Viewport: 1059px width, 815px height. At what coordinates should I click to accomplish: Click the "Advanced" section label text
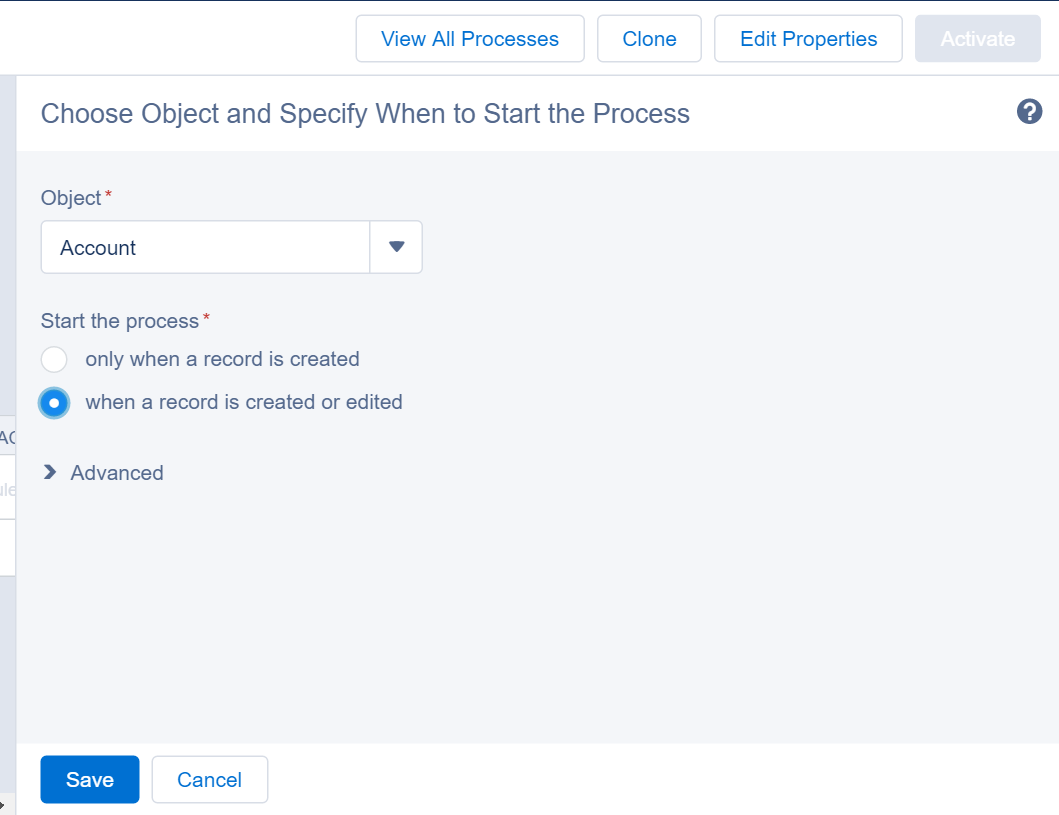(117, 473)
